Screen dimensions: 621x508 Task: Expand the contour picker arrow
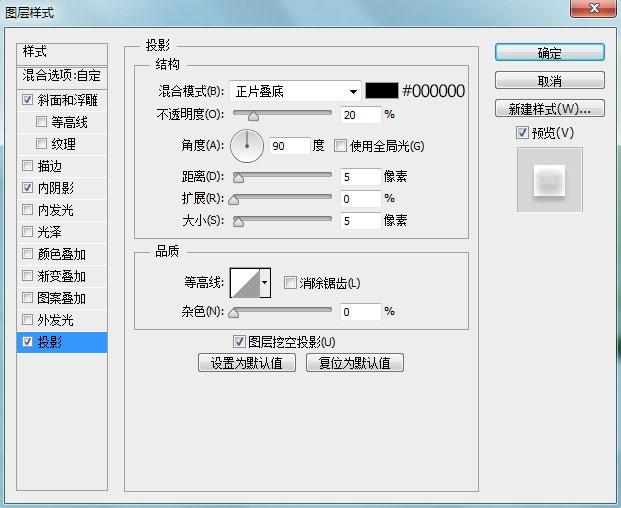coord(265,283)
